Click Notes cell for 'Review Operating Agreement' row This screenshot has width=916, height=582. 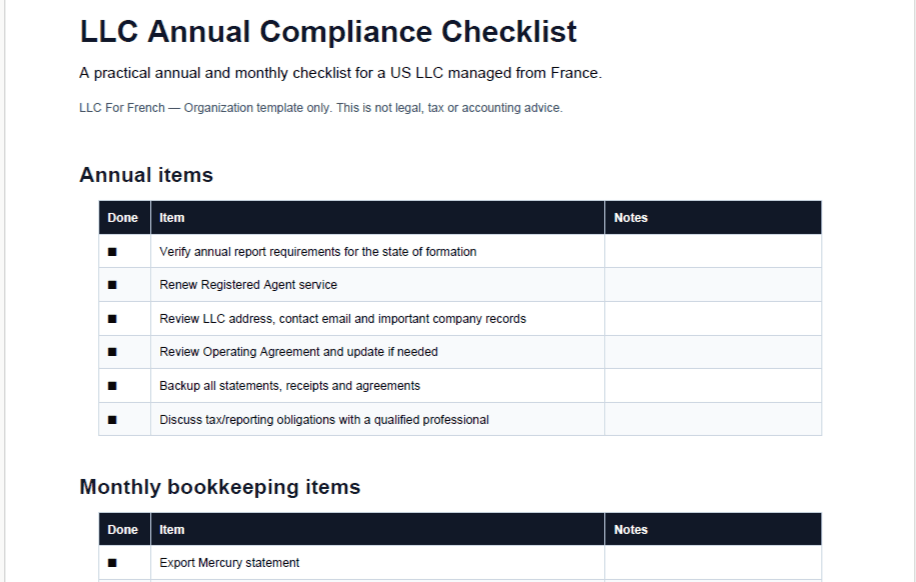(713, 352)
